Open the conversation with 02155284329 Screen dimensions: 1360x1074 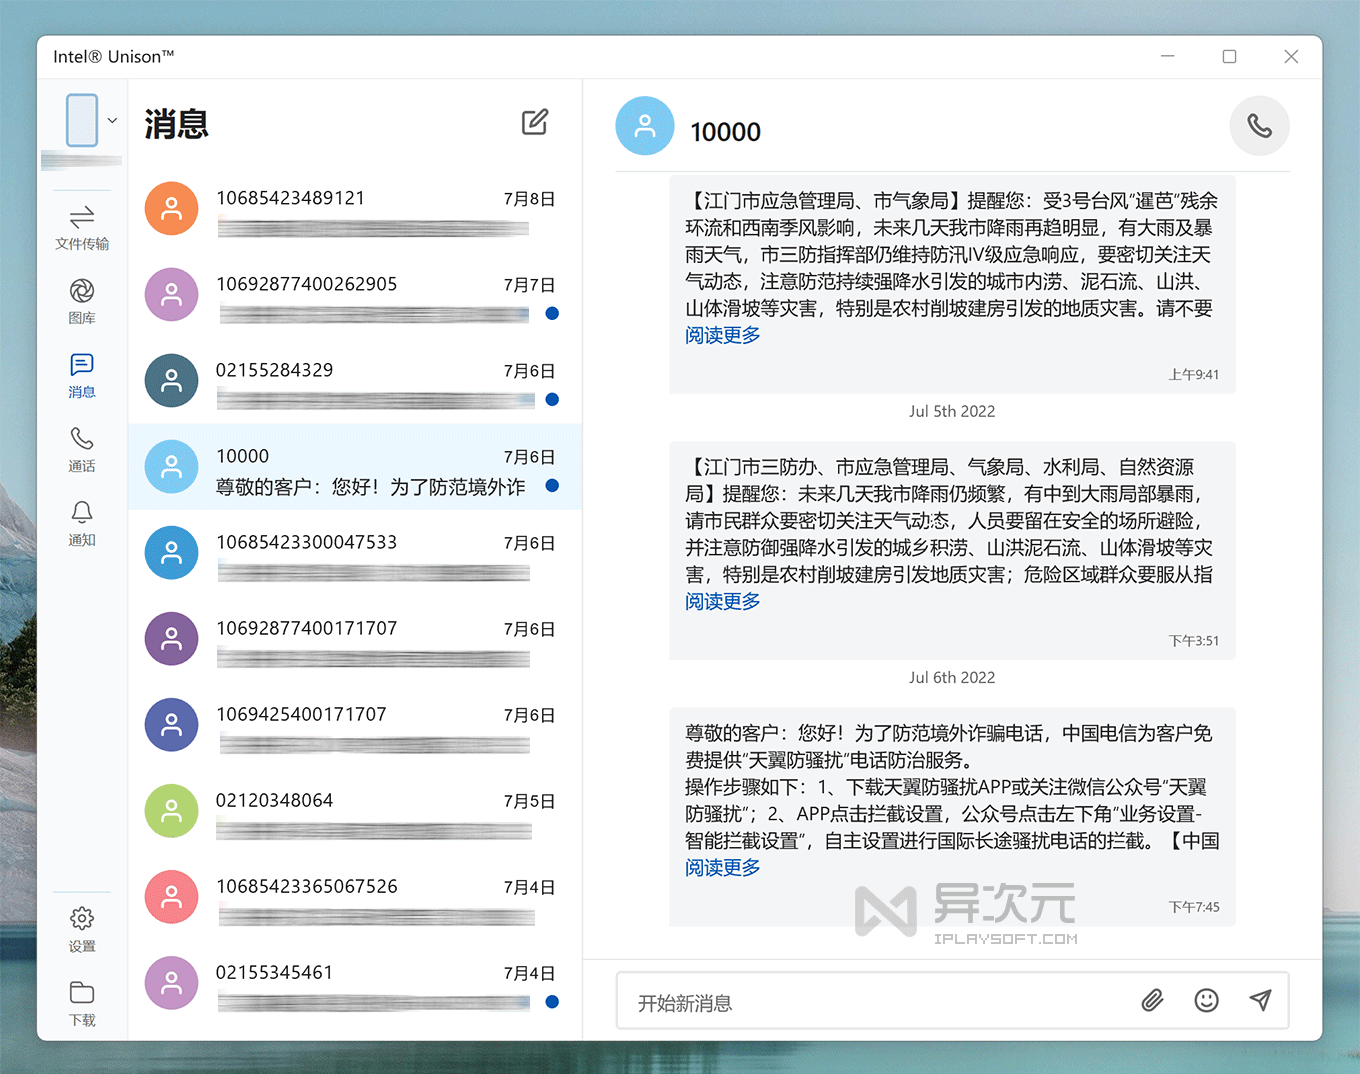355,381
